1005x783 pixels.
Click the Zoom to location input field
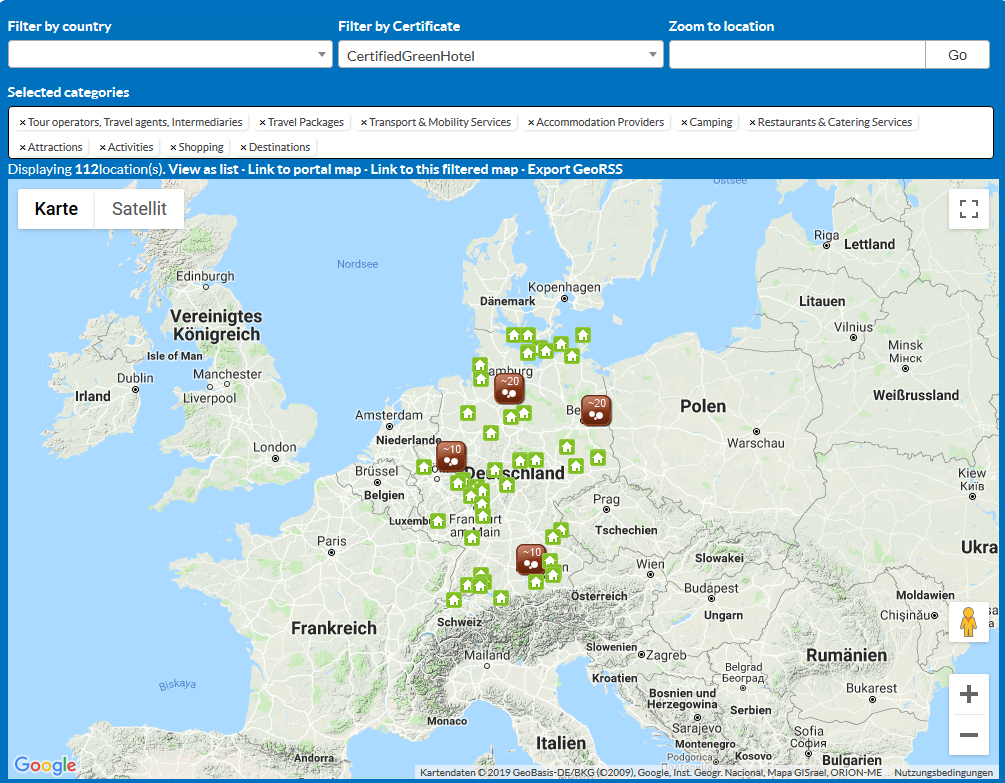797,54
